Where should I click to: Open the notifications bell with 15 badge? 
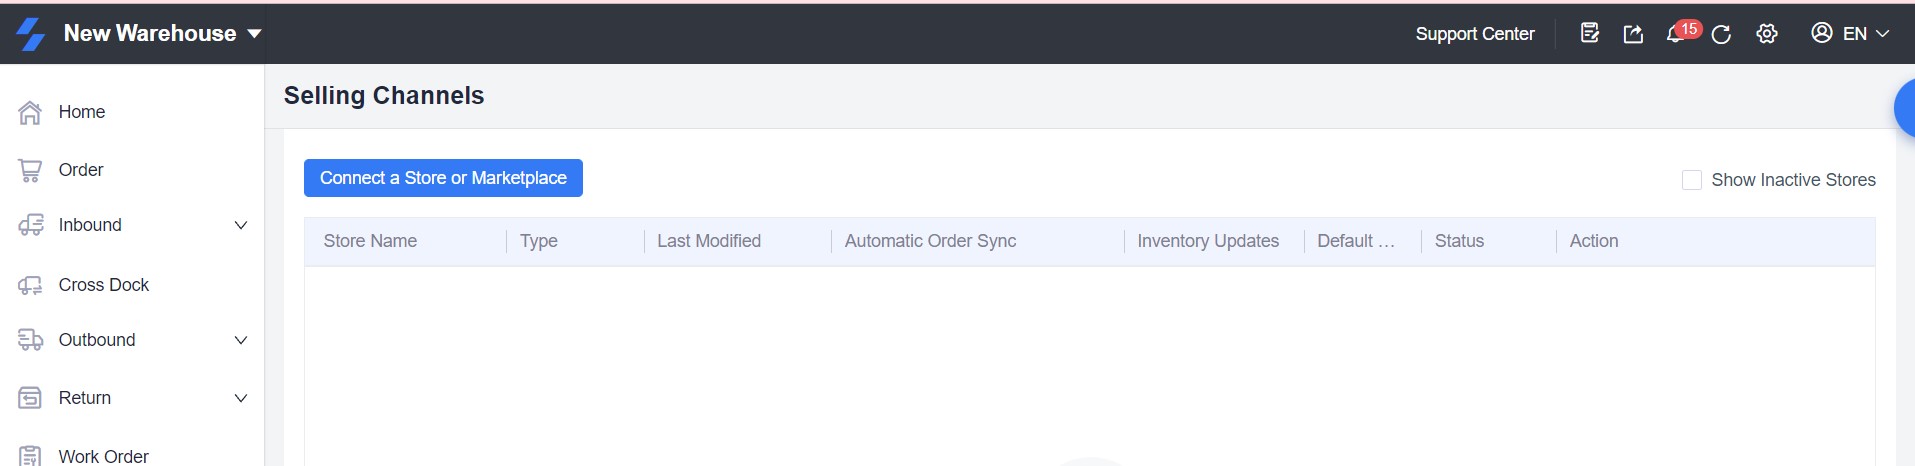click(1676, 34)
